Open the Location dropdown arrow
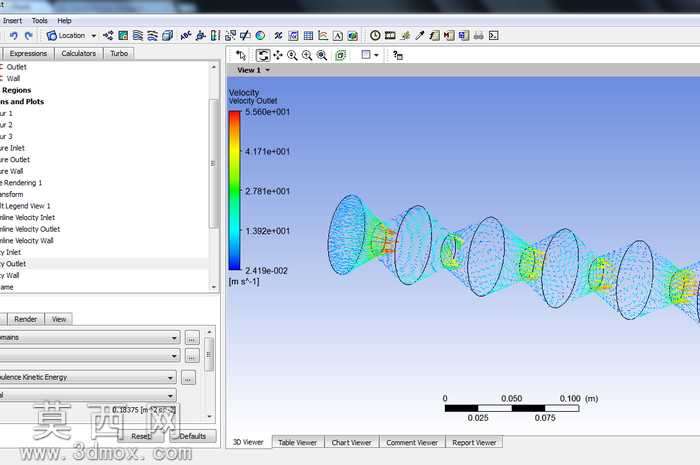Image resolution: width=700 pixels, height=465 pixels. click(x=94, y=36)
